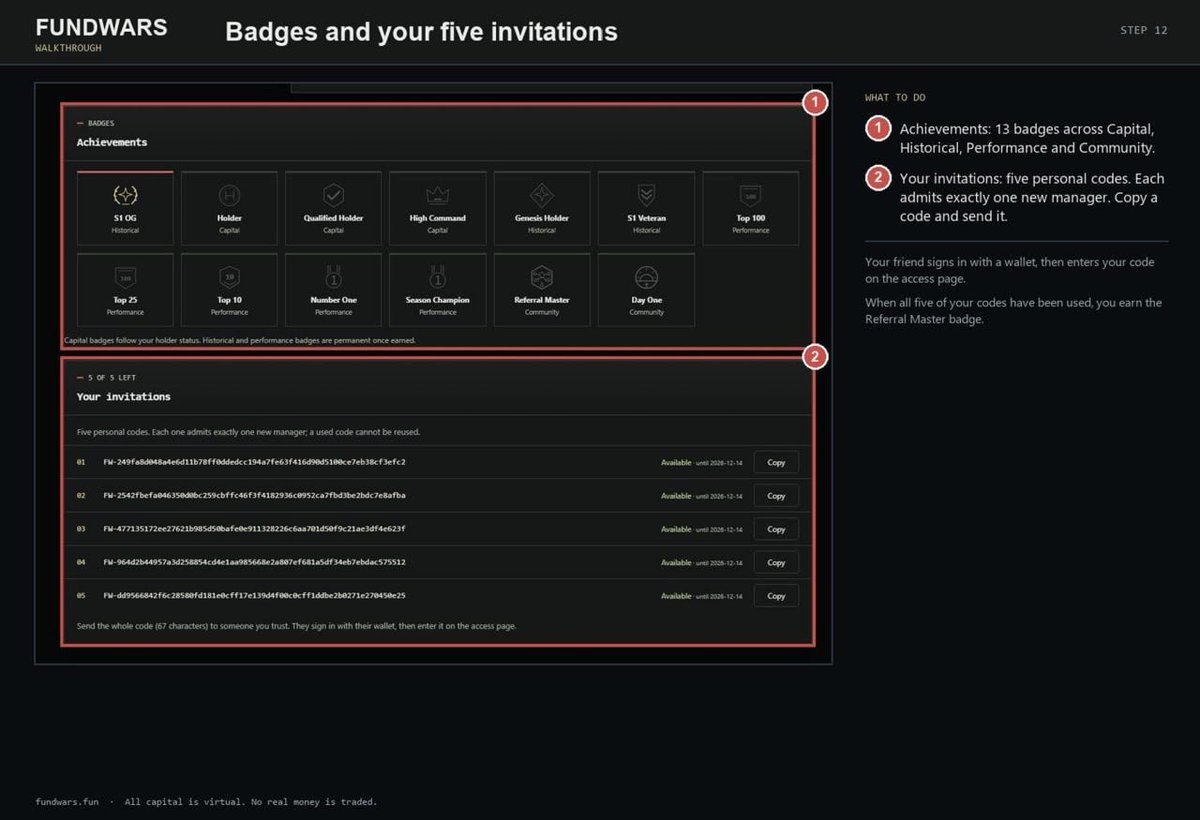Click the '5 OF 5 LEFT' label
The image size is (1200, 820).
(x=112, y=378)
